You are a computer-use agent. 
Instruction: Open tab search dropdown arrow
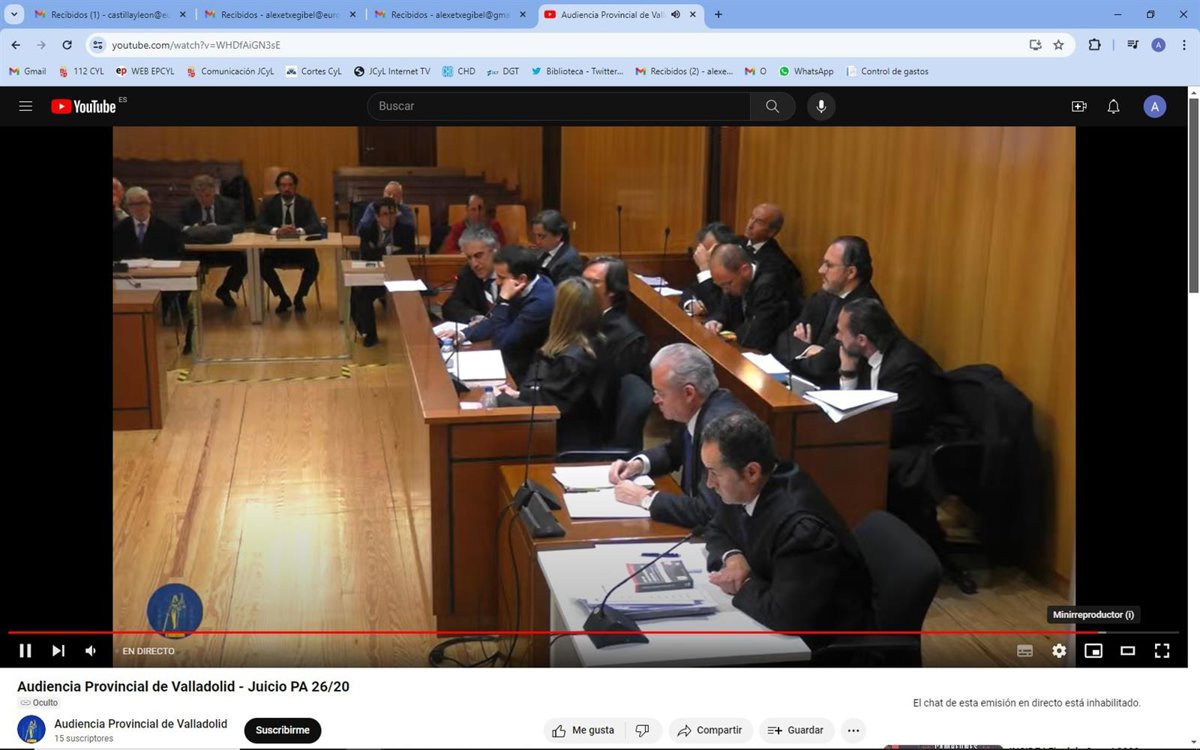[14, 15]
